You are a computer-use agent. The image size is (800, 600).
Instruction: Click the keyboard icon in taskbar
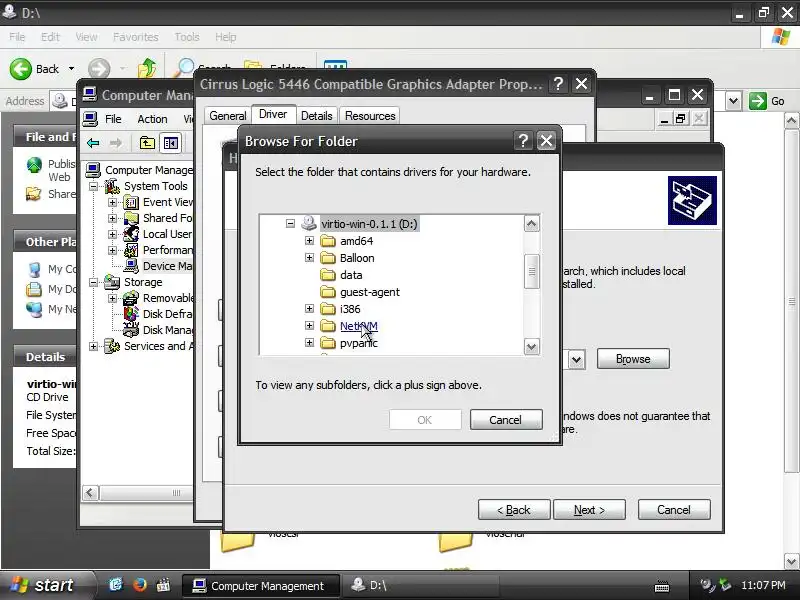tap(662, 587)
